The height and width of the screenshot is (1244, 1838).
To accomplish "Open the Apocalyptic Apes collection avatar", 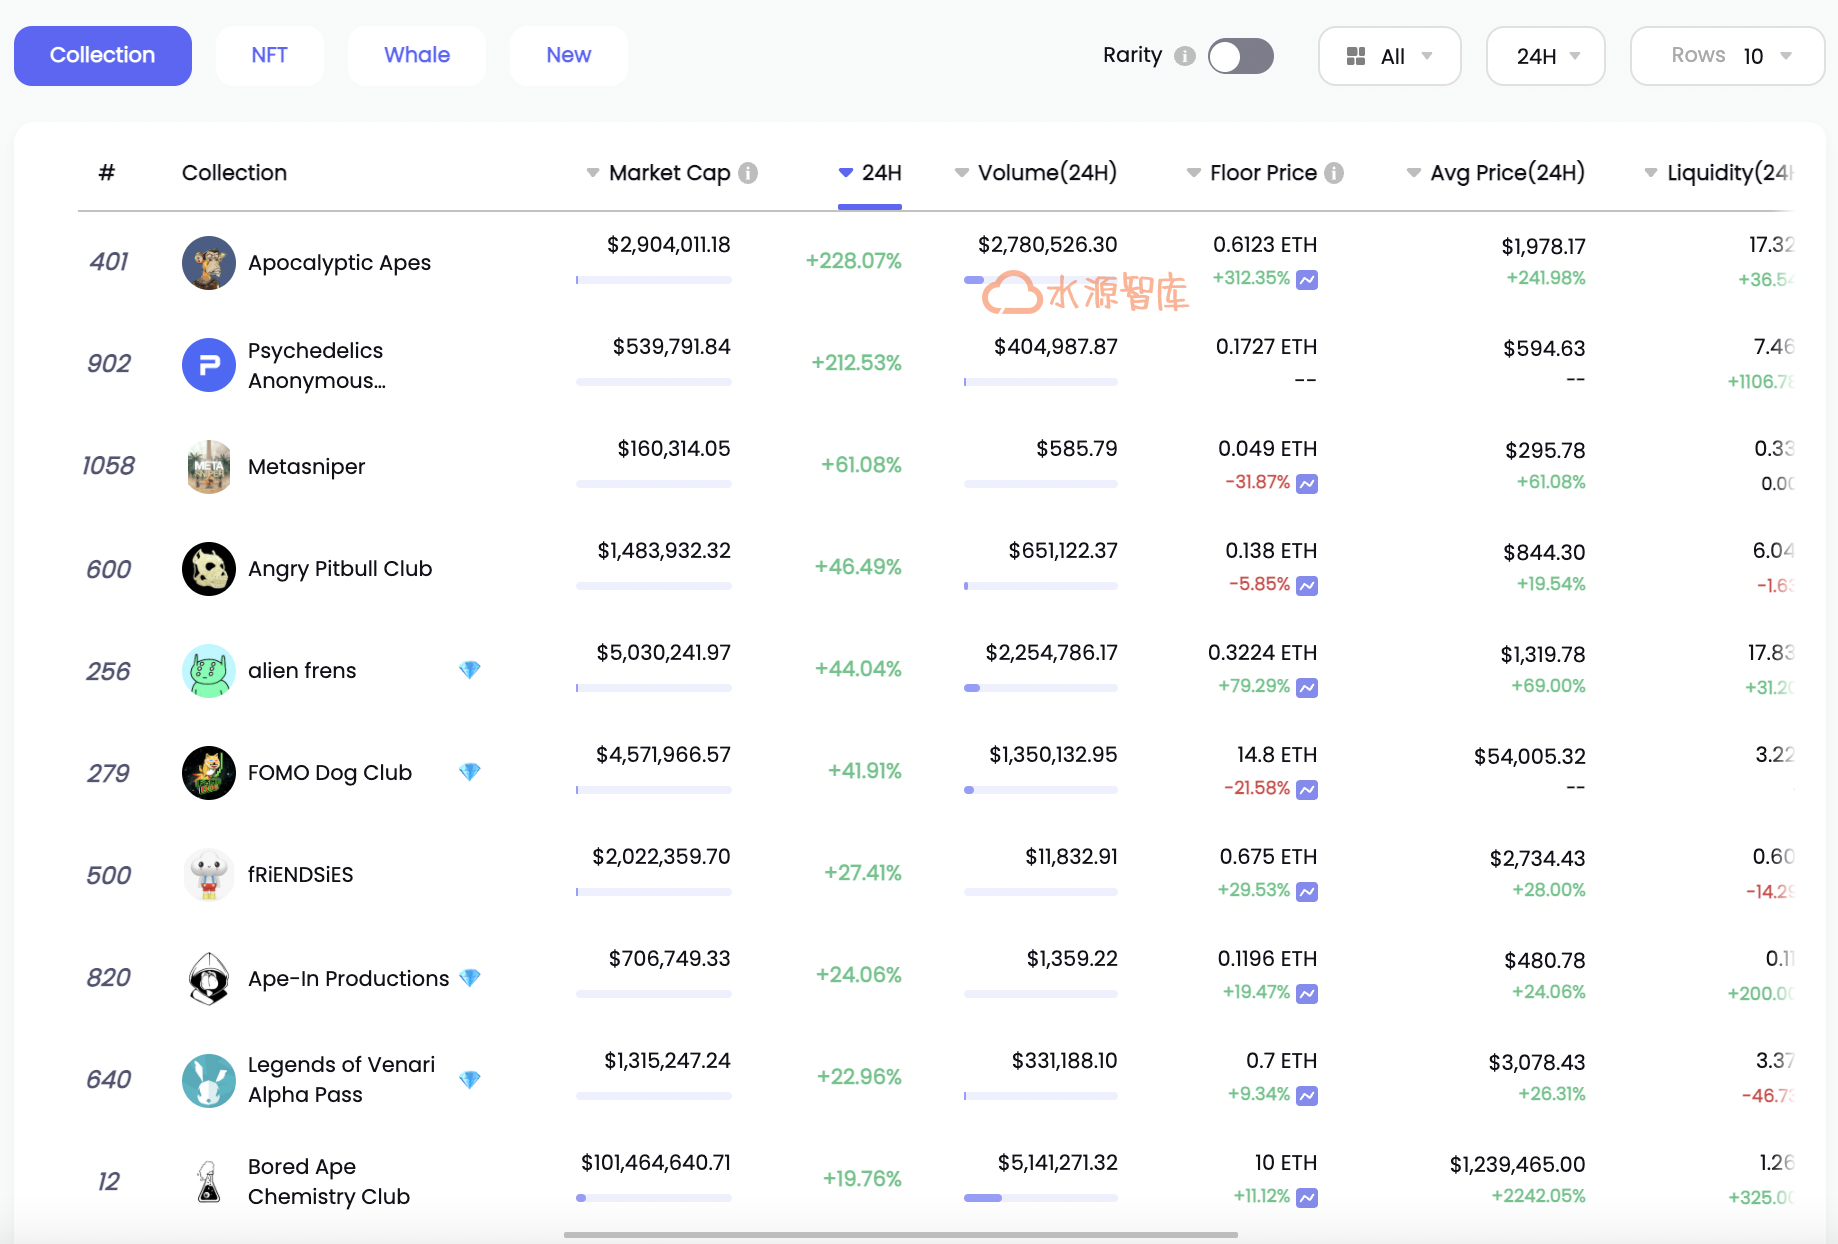I will [209, 263].
